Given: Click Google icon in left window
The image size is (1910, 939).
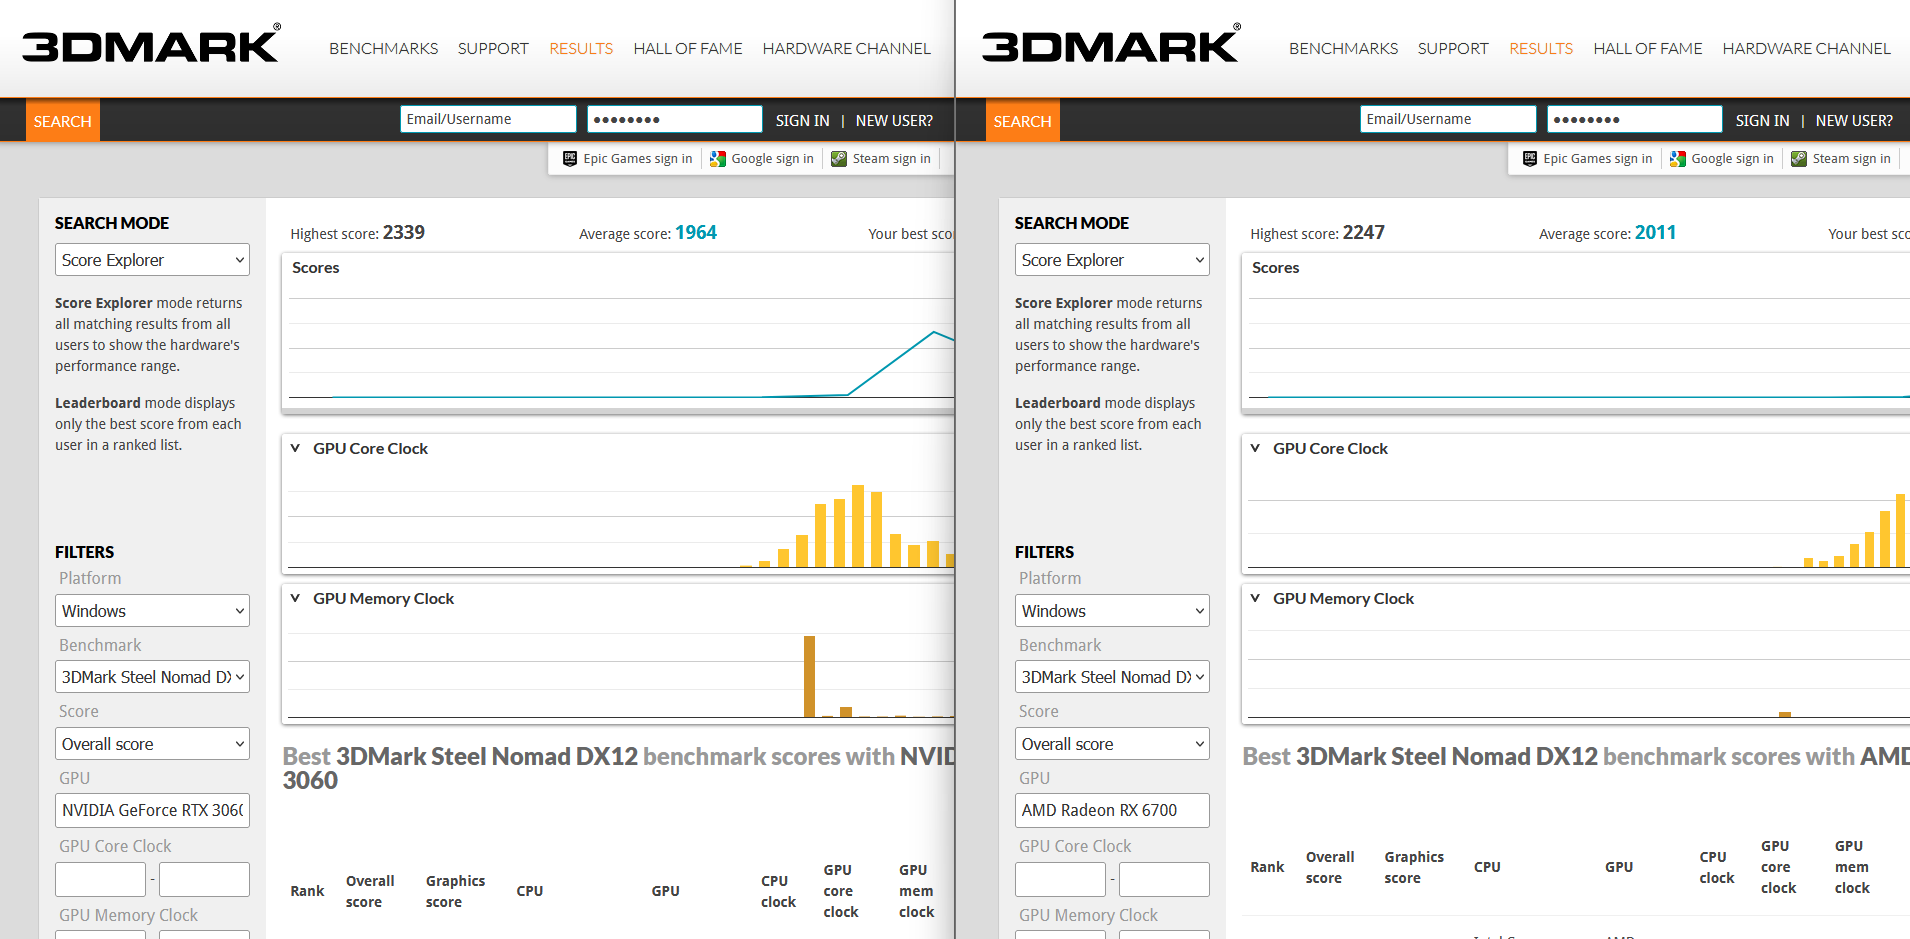Looking at the screenshot, I should click(x=718, y=158).
